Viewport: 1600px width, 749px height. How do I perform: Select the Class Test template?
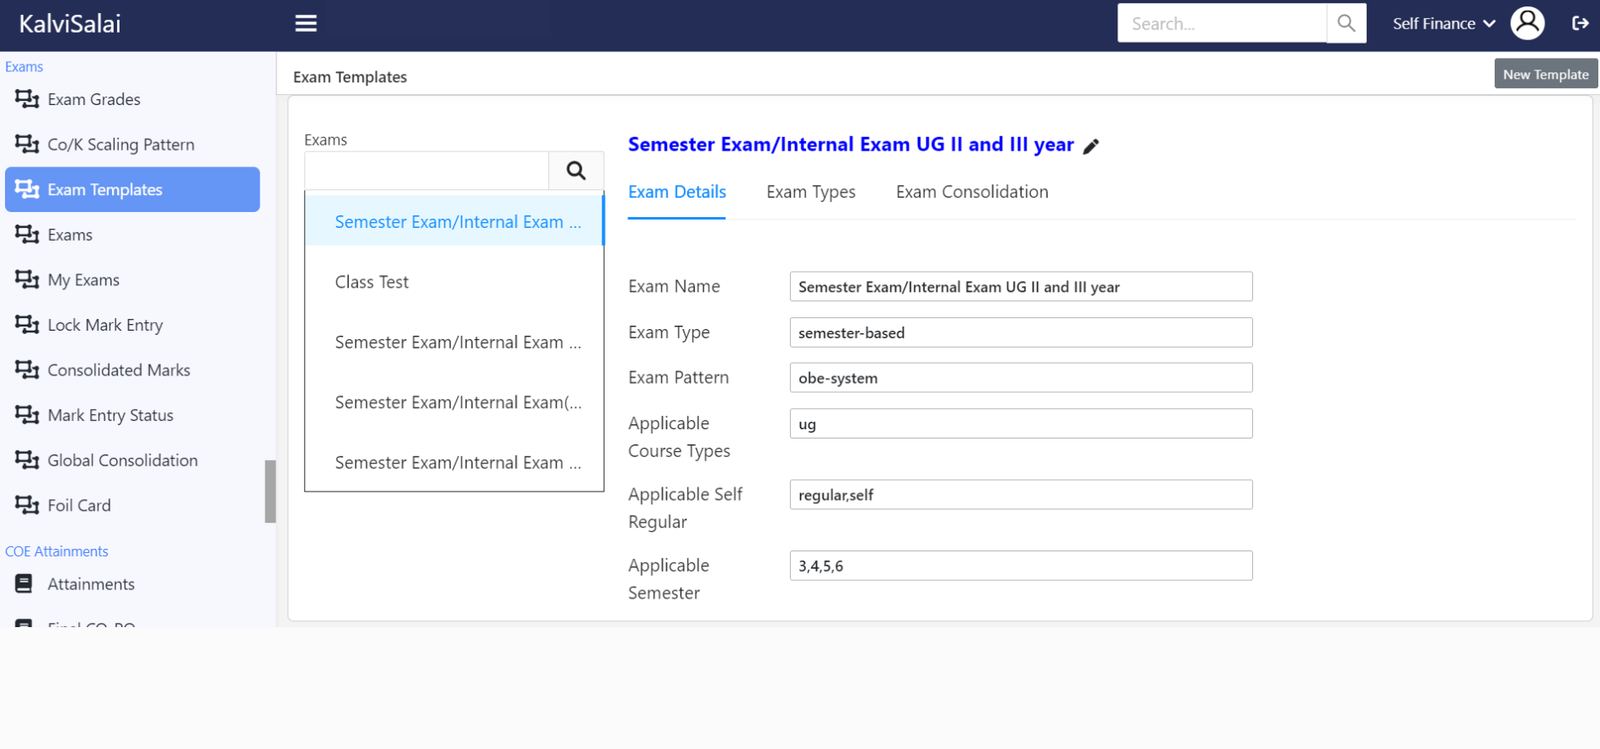(454, 282)
